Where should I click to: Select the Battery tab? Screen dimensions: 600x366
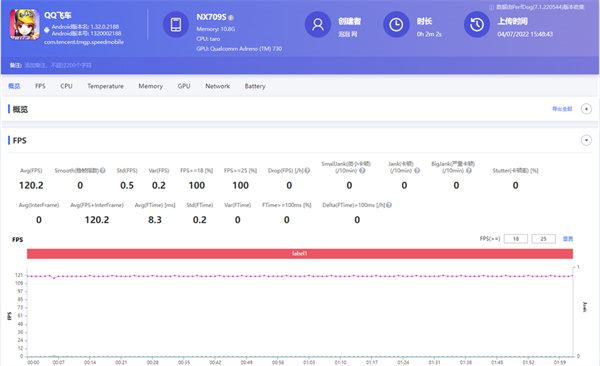point(255,86)
